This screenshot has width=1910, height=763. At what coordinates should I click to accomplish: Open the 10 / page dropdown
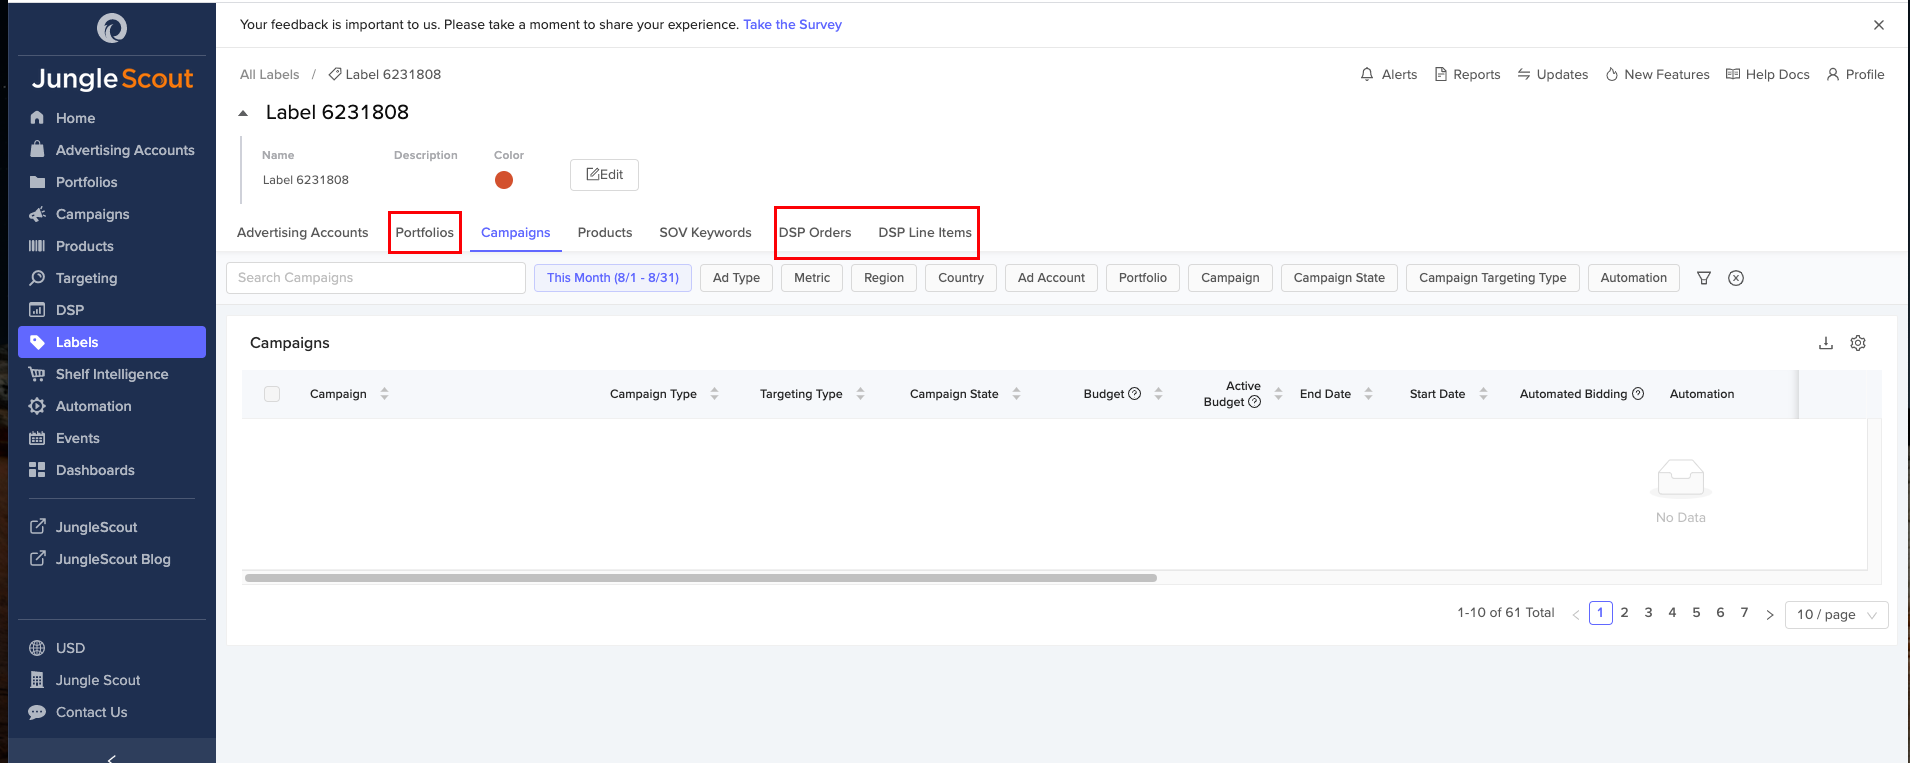[x=1837, y=614]
